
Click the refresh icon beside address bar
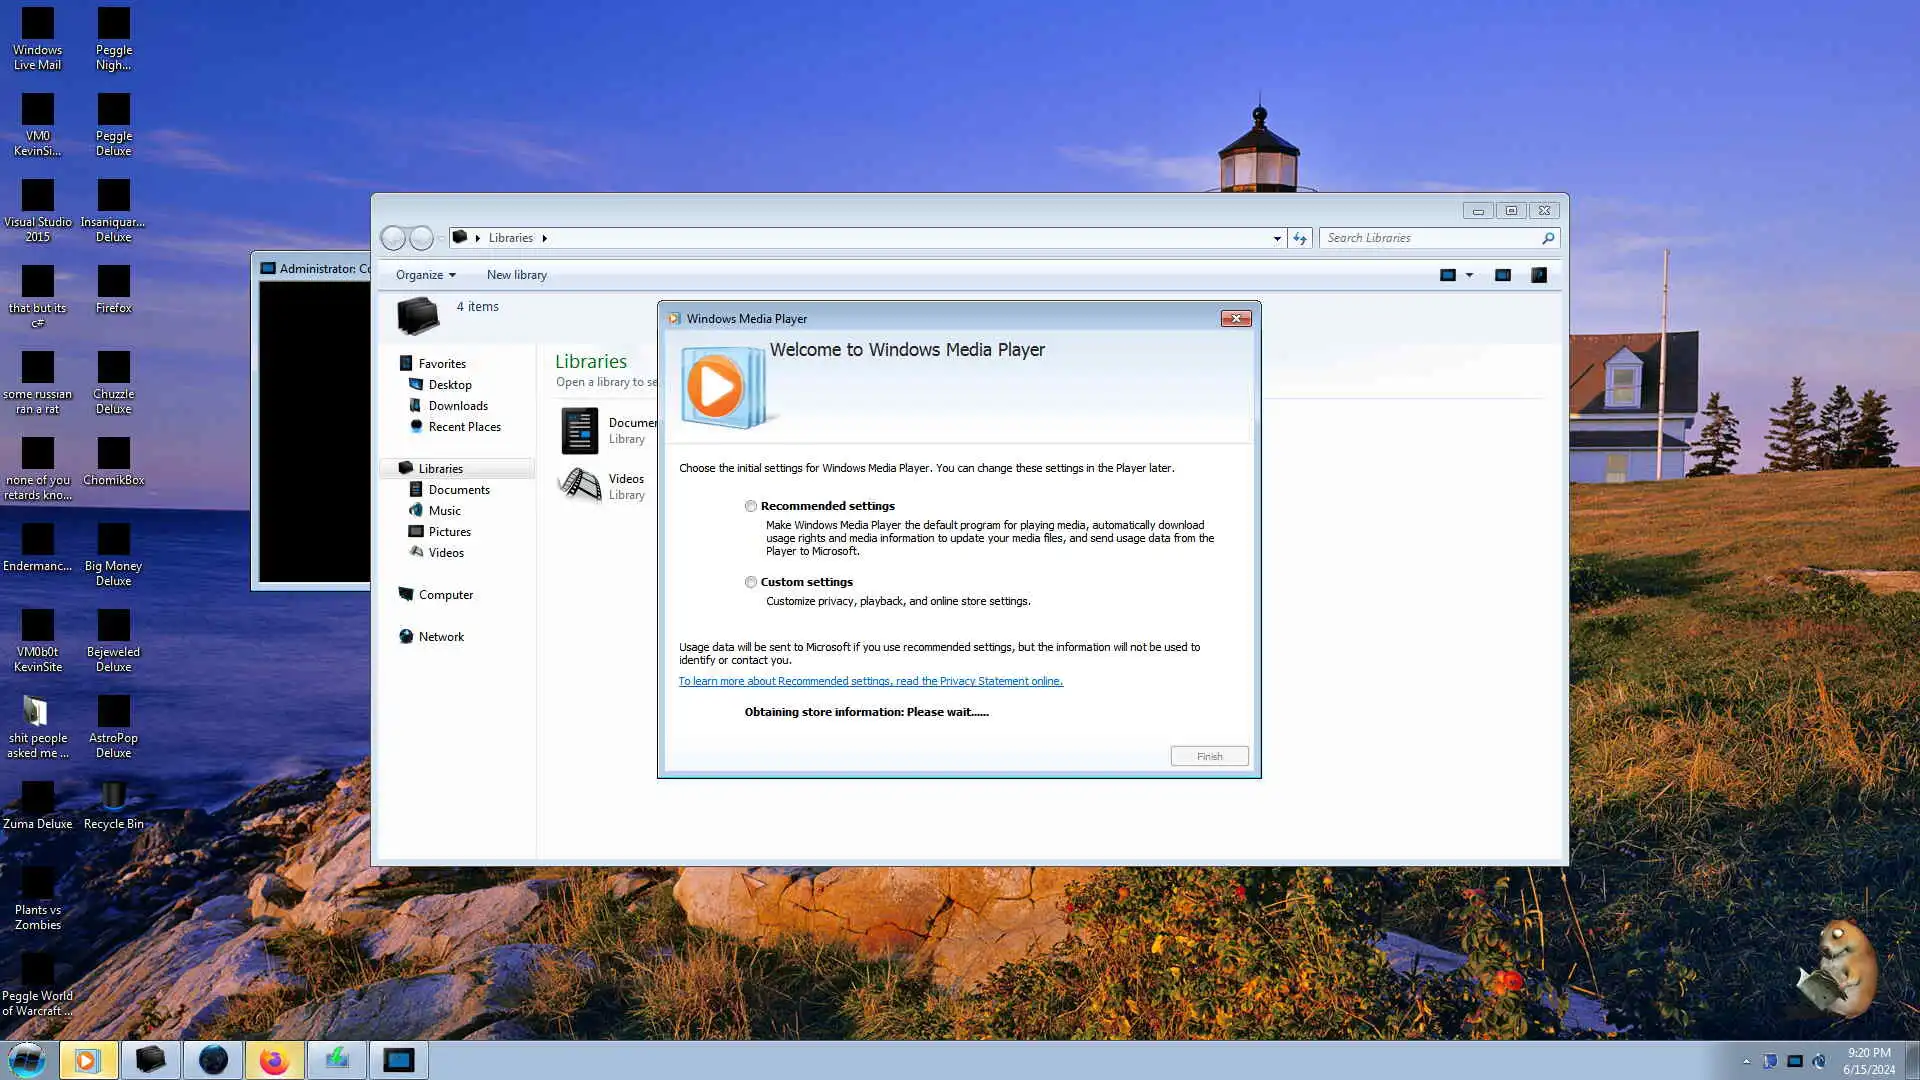1299,238
